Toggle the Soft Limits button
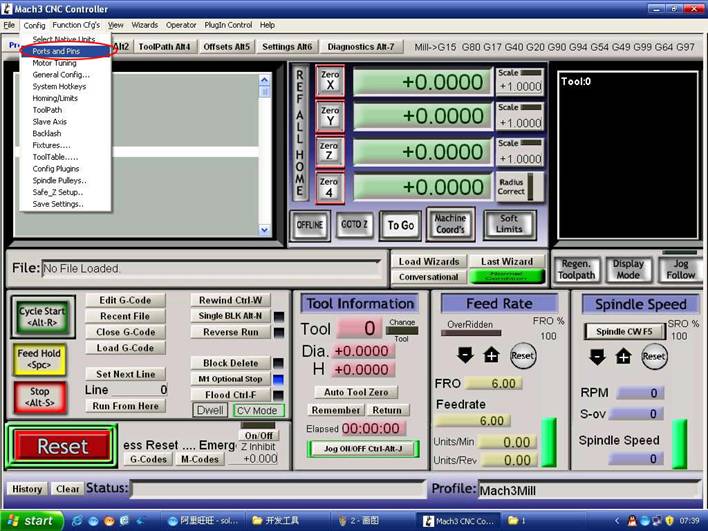 pyautogui.click(x=509, y=224)
